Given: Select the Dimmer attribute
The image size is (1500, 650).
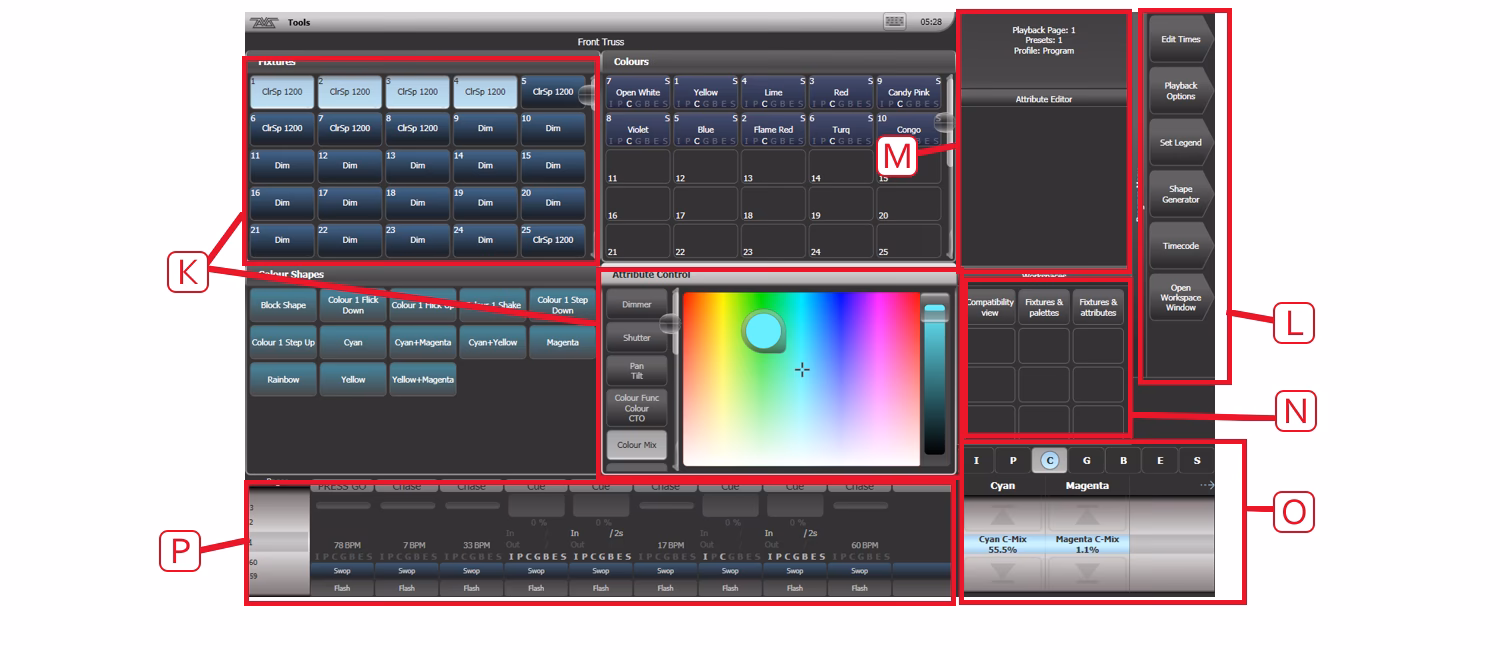Looking at the screenshot, I should pyautogui.click(x=637, y=302).
